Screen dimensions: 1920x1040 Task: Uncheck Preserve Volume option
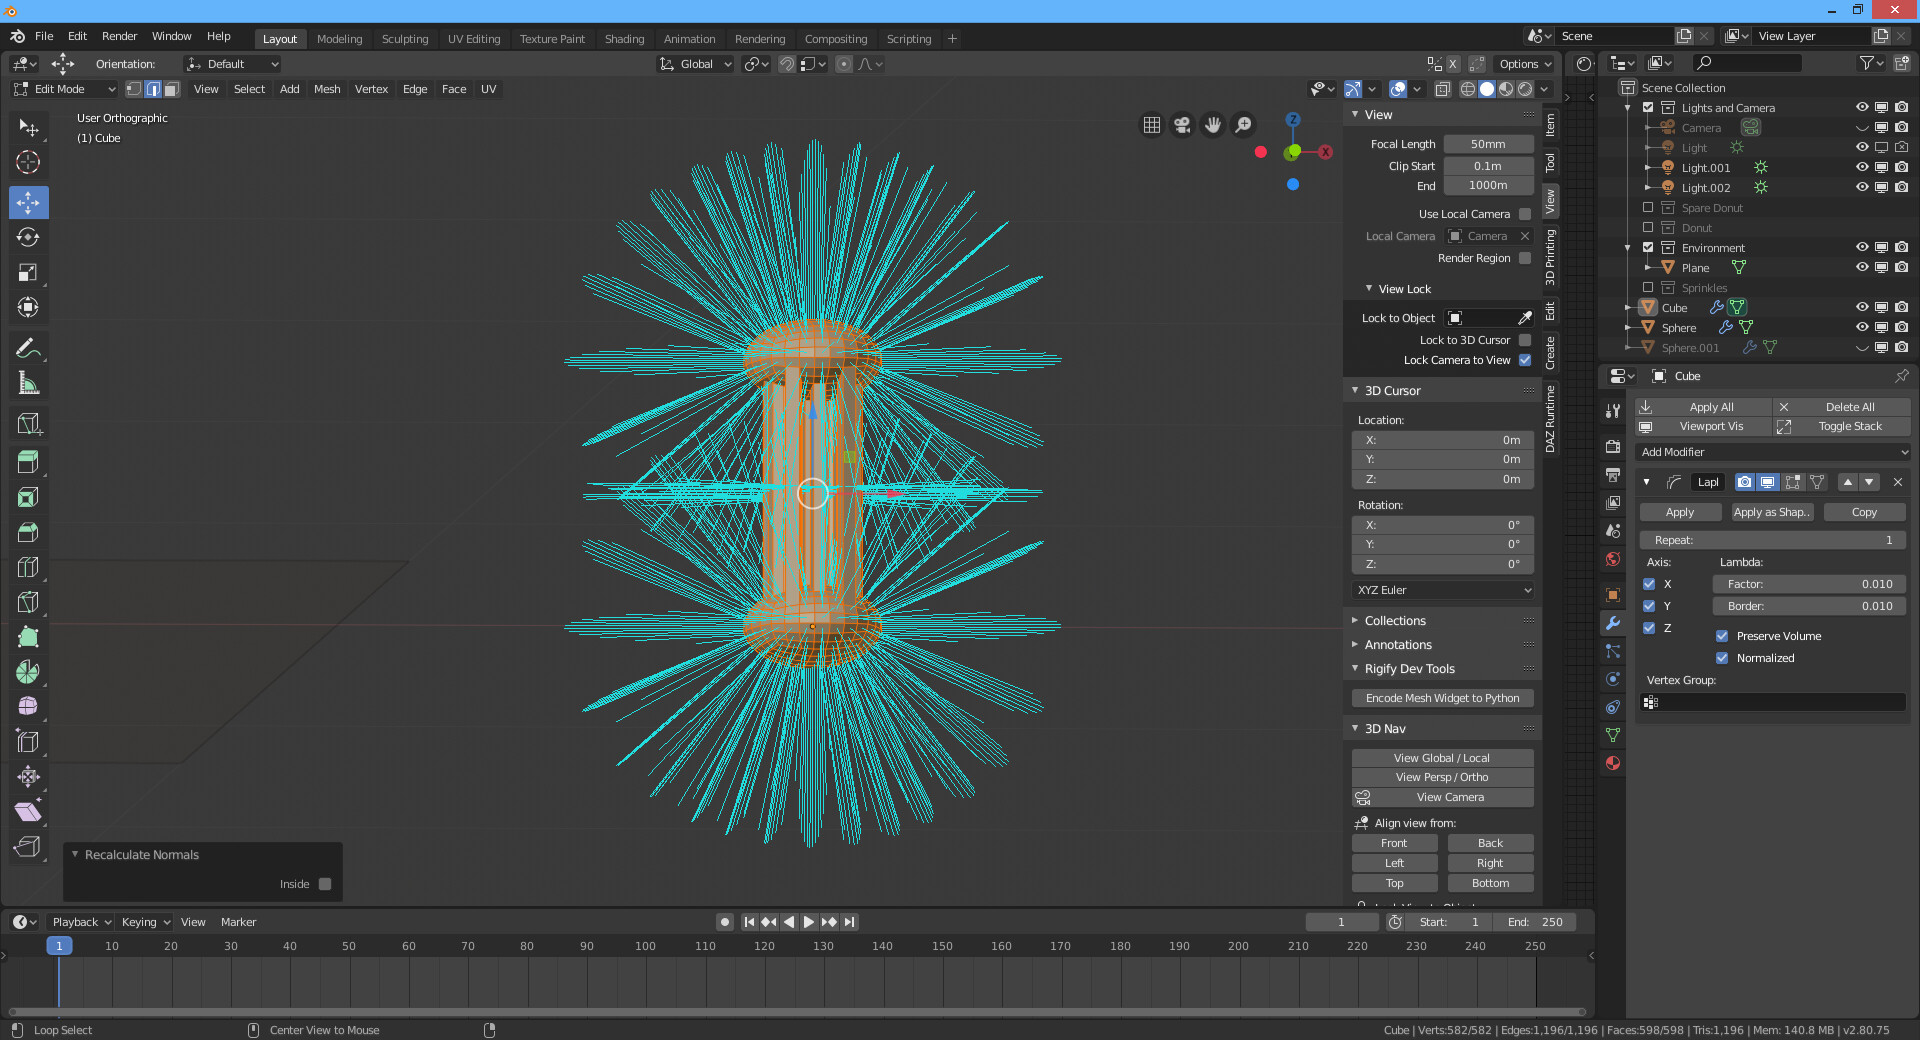(1722, 636)
